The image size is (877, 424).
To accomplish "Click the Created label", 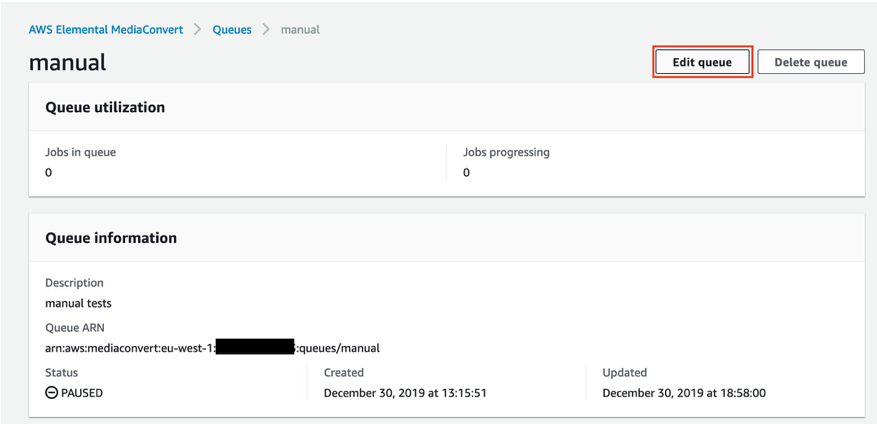I will point(343,373).
